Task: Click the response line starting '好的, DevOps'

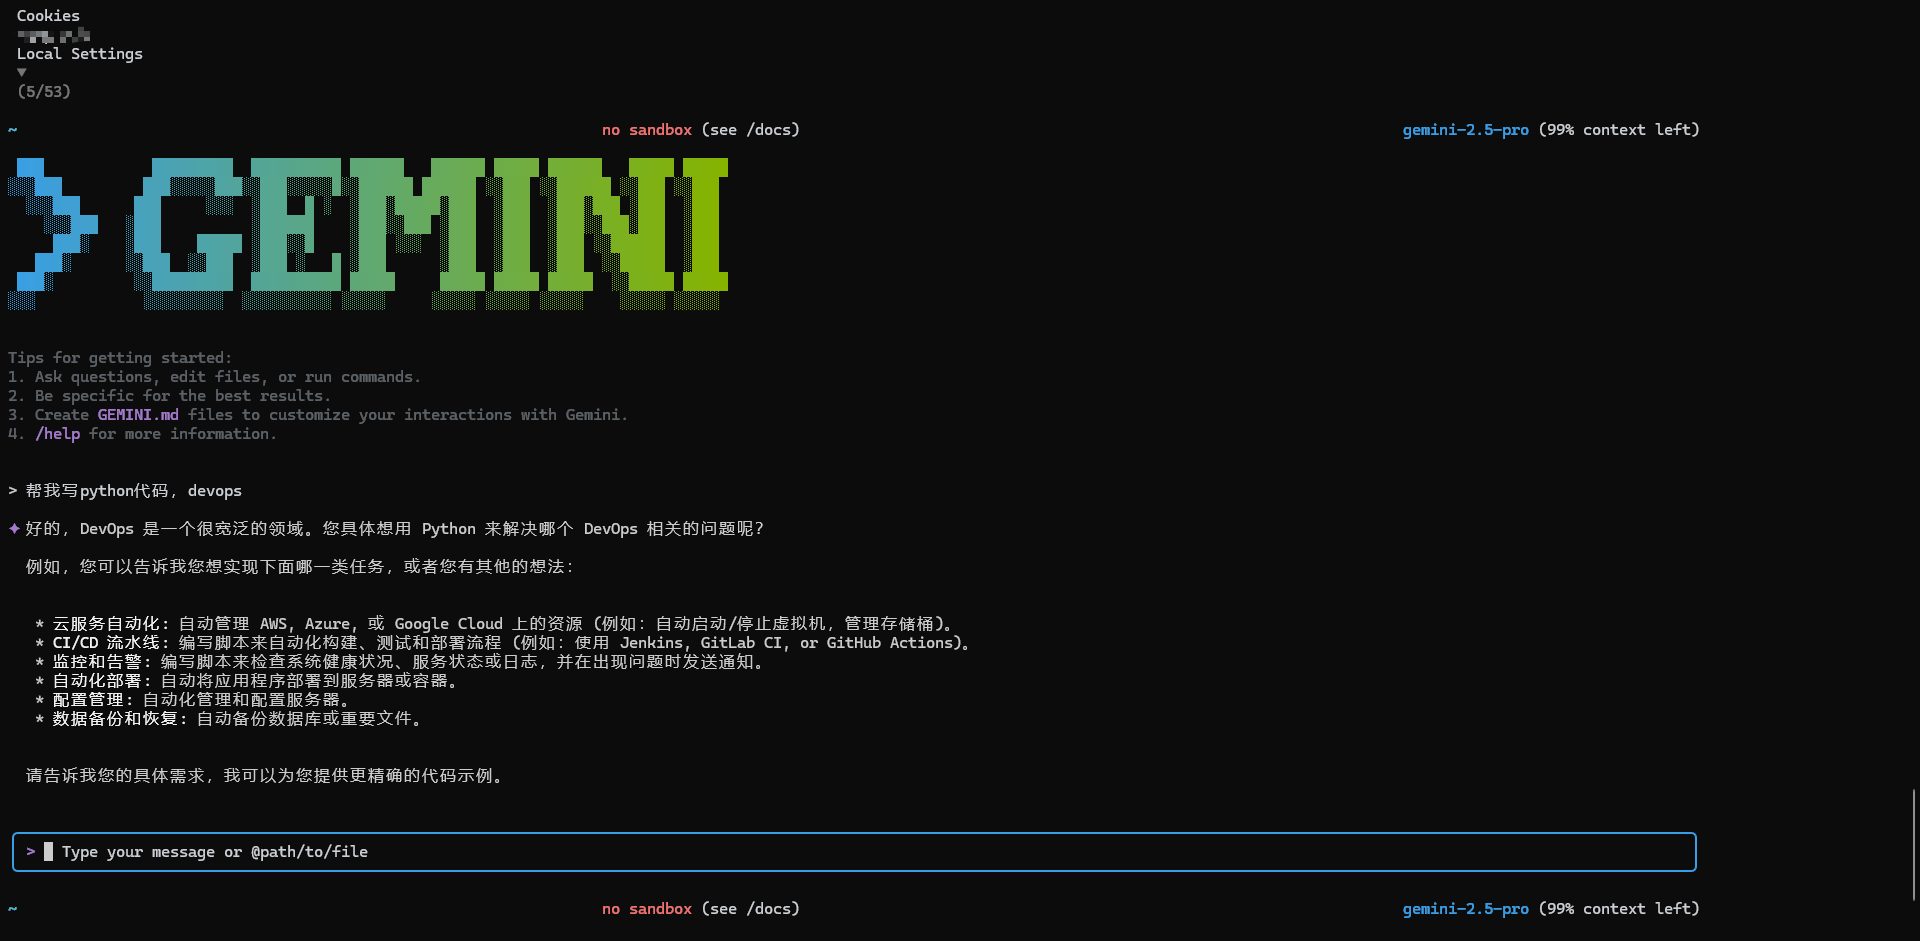Action: tap(395, 529)
